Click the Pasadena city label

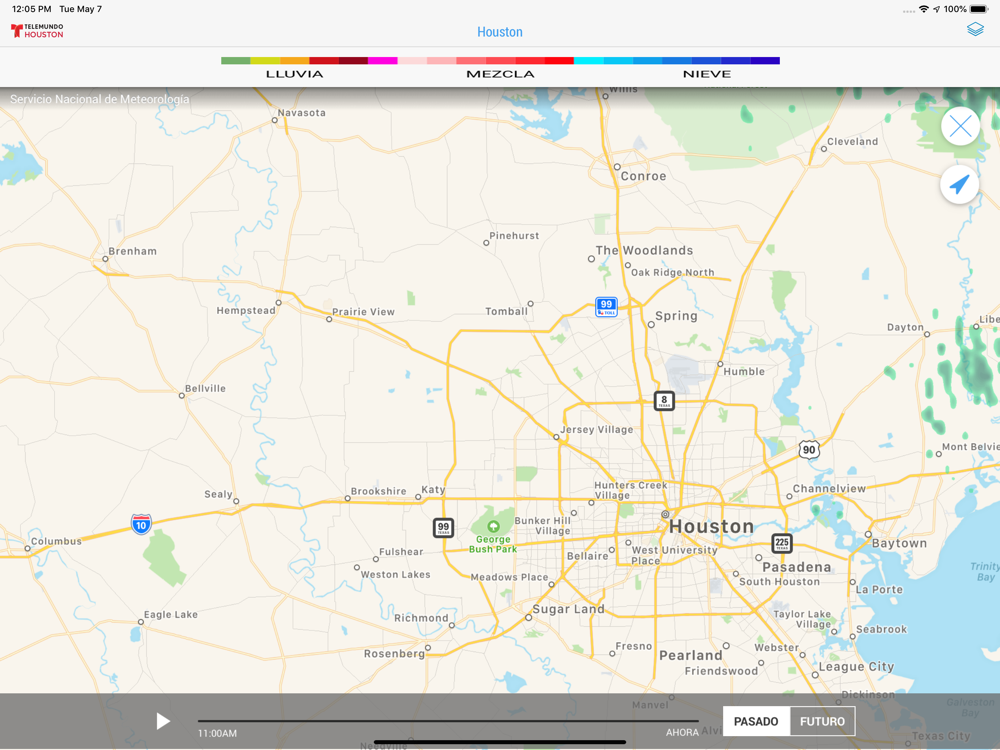(797, 567)
